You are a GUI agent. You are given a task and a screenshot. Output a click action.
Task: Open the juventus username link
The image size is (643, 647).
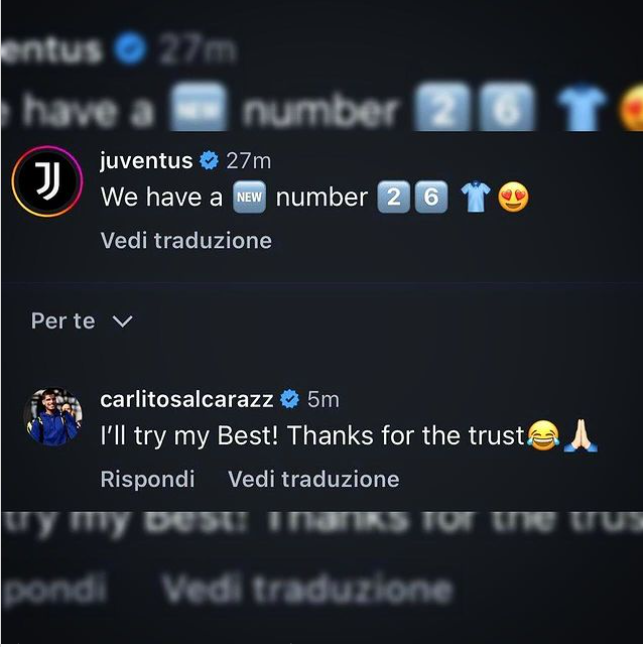146,161
